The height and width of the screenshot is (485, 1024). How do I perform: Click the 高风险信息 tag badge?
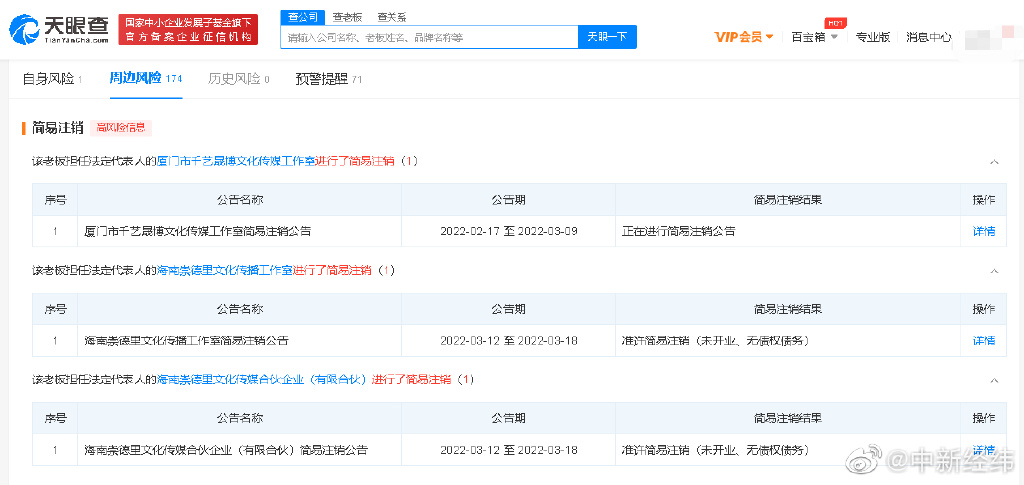coord(121,128)
